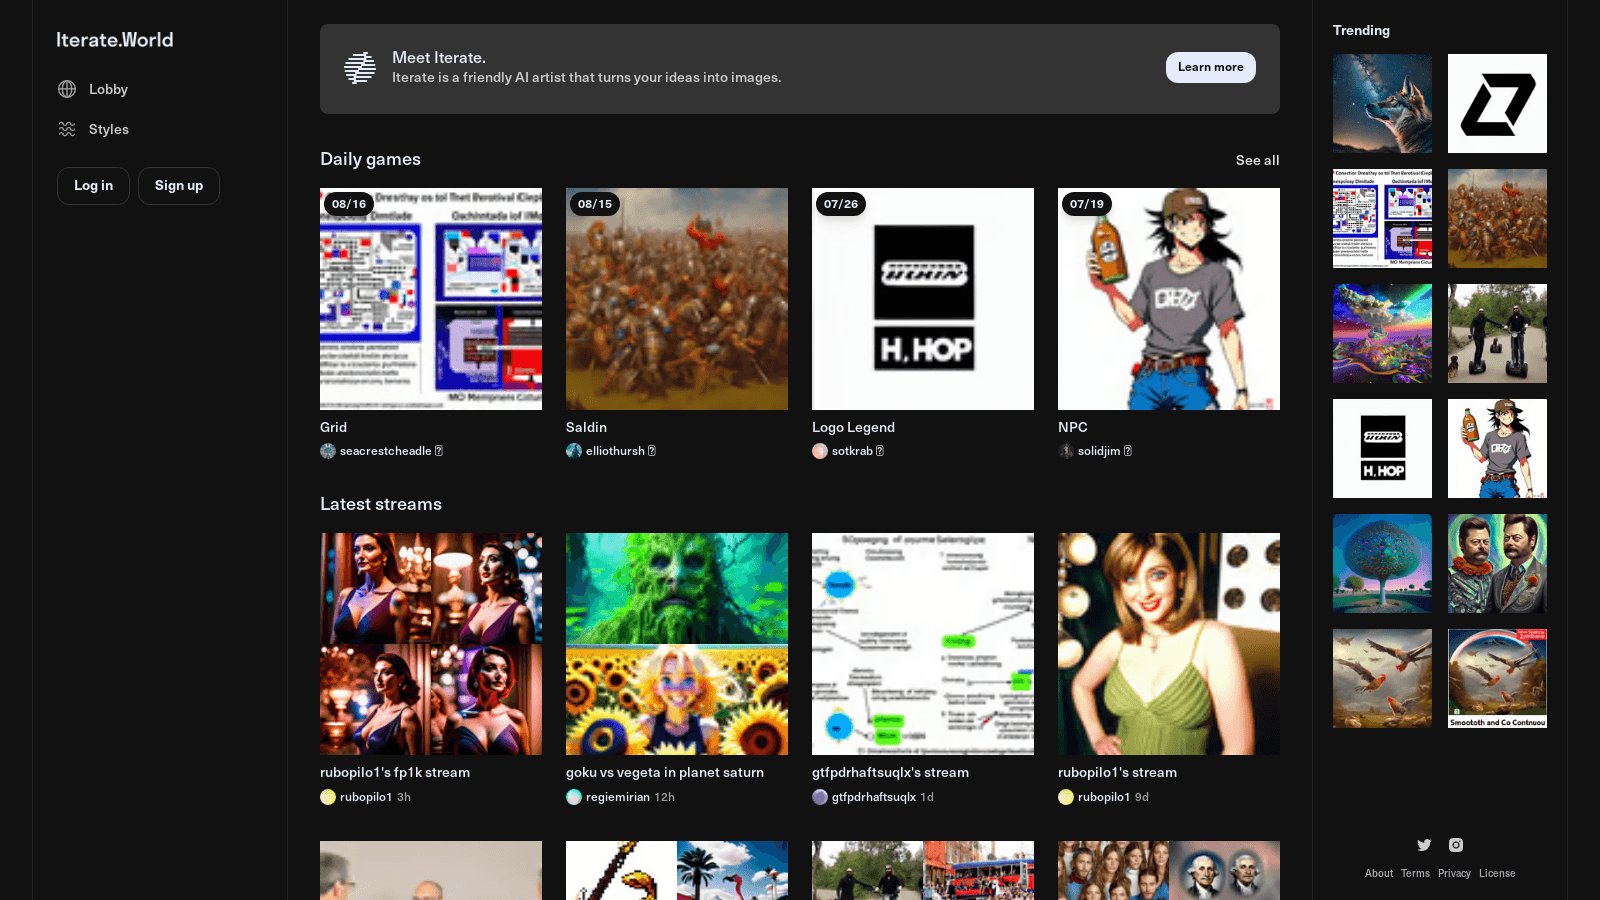
Task: Click See all daily games
Action: tap(1257, 160)
